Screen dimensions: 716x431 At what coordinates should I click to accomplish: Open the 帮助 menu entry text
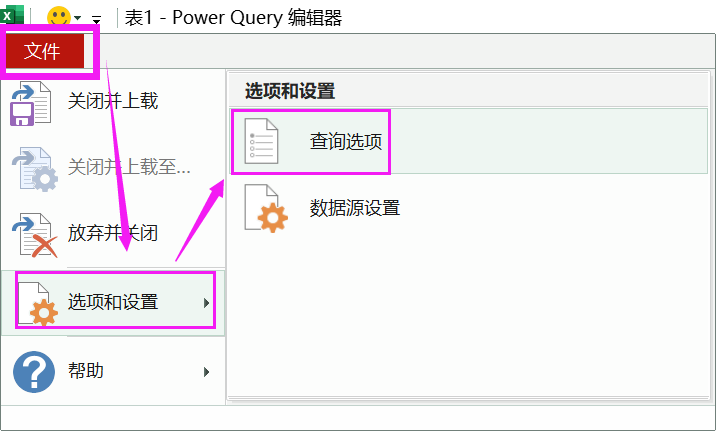pyautogui.click(x=86, y=370)
